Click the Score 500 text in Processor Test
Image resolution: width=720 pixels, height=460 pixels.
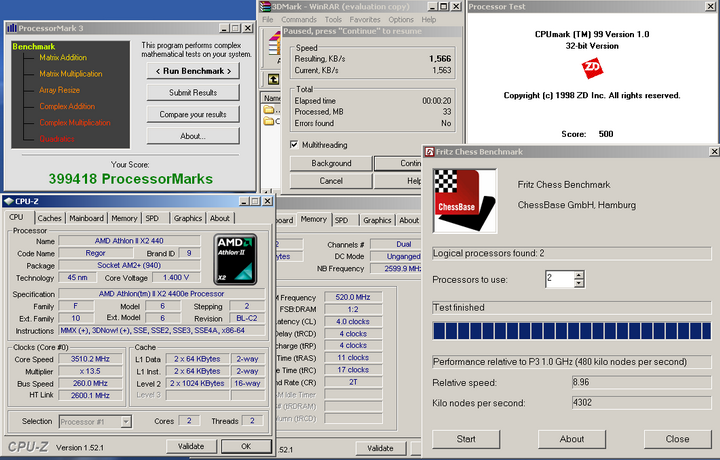(x=587, y=134)
